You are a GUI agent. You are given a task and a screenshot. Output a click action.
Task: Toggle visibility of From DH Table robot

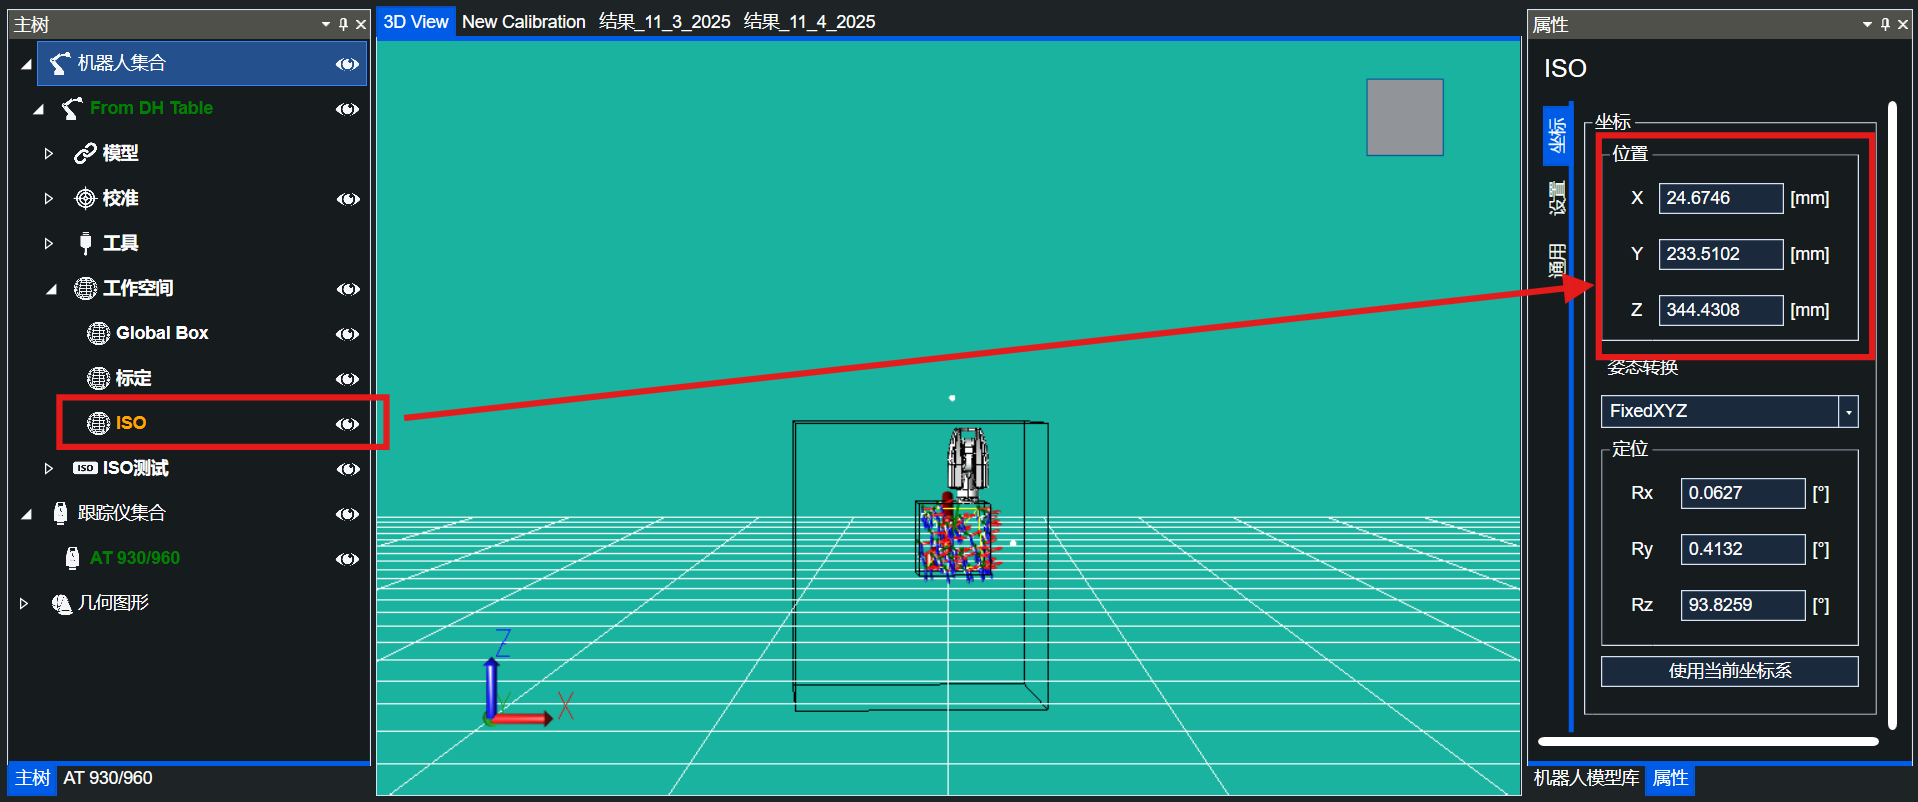tap(347, 109)
